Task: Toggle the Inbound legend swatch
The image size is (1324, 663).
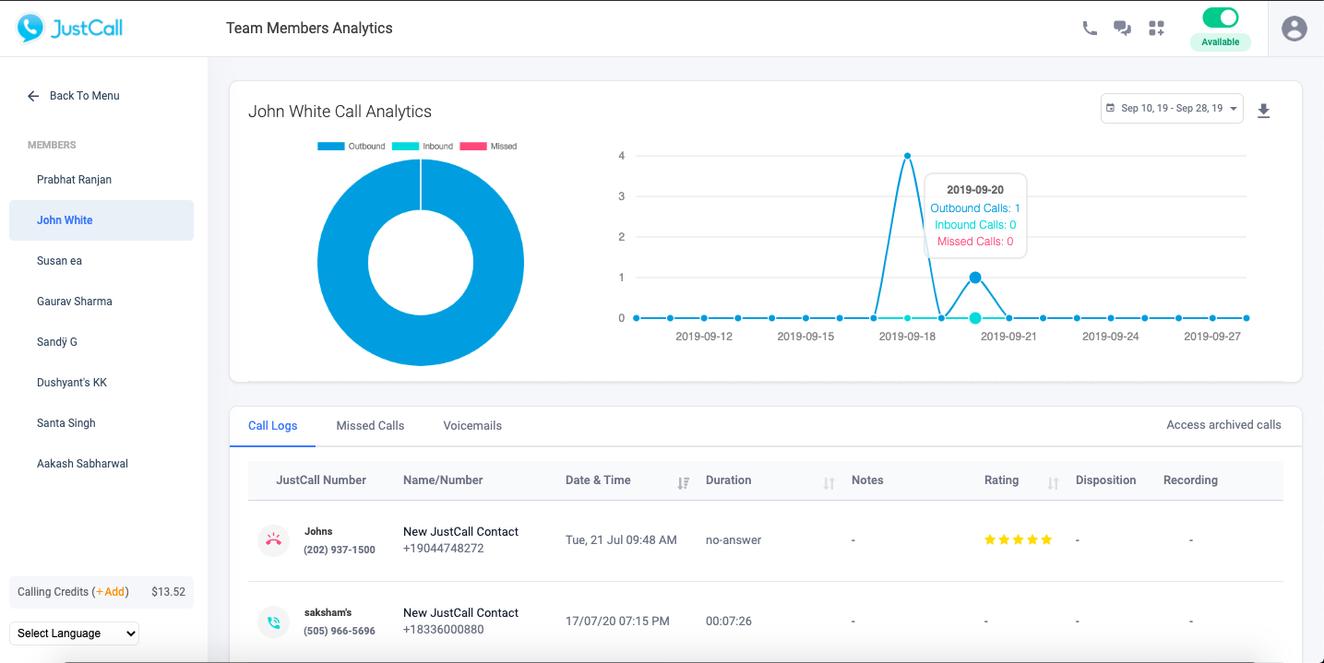Action: [405, 146]
